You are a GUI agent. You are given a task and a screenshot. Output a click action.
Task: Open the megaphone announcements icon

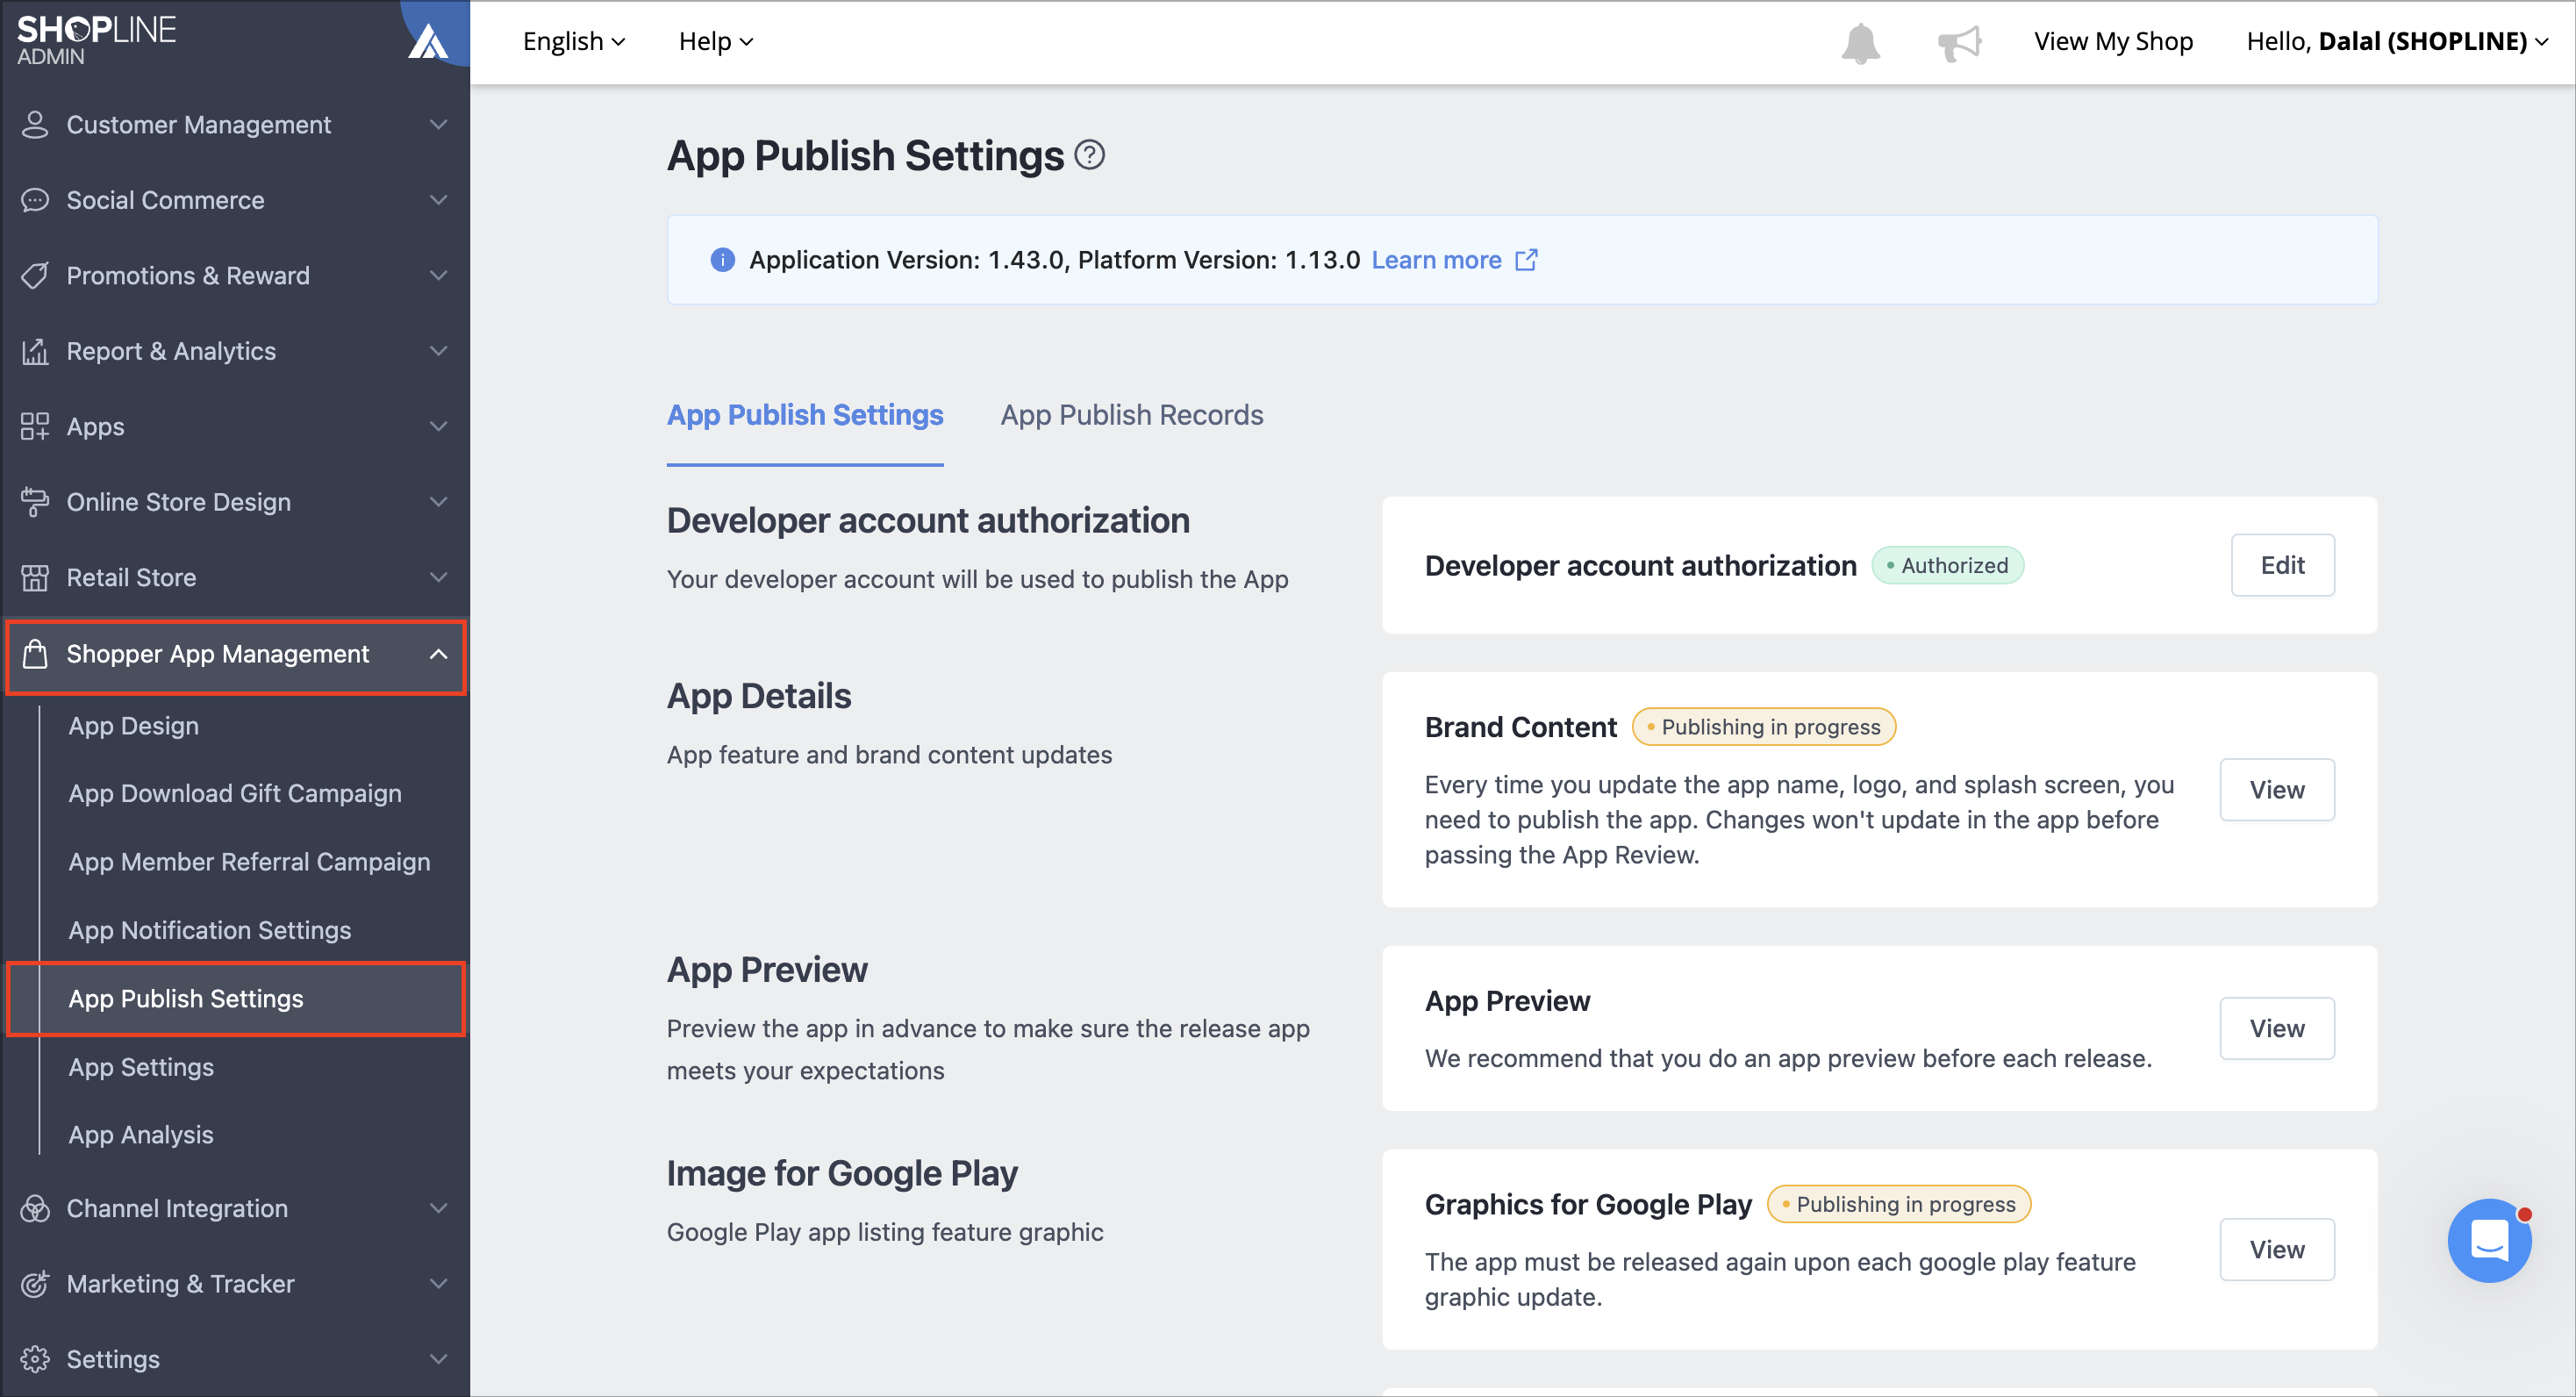[1958, 42]
